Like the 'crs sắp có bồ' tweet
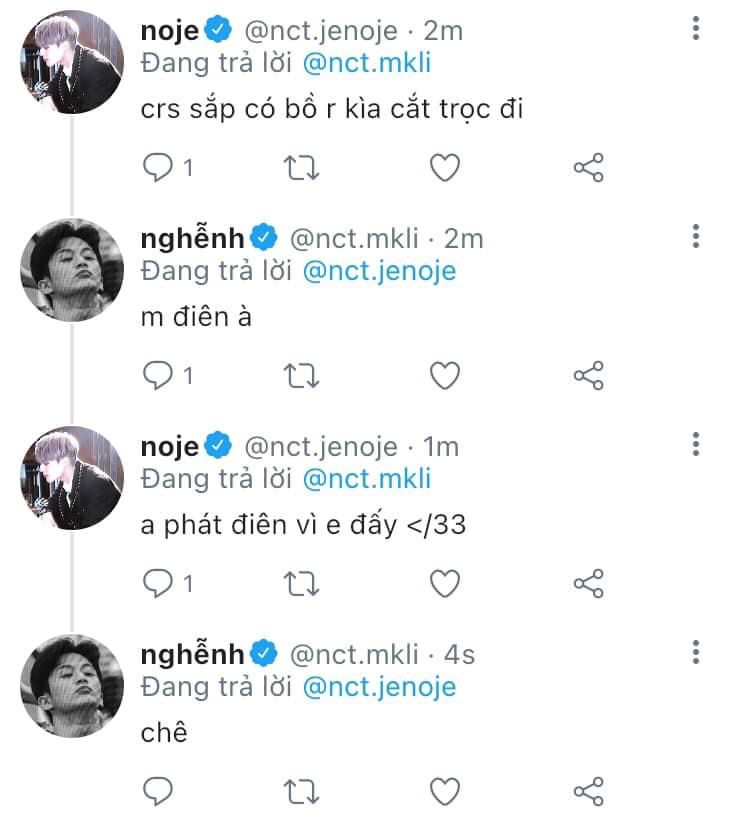750x822 pixels. point(444,168)
